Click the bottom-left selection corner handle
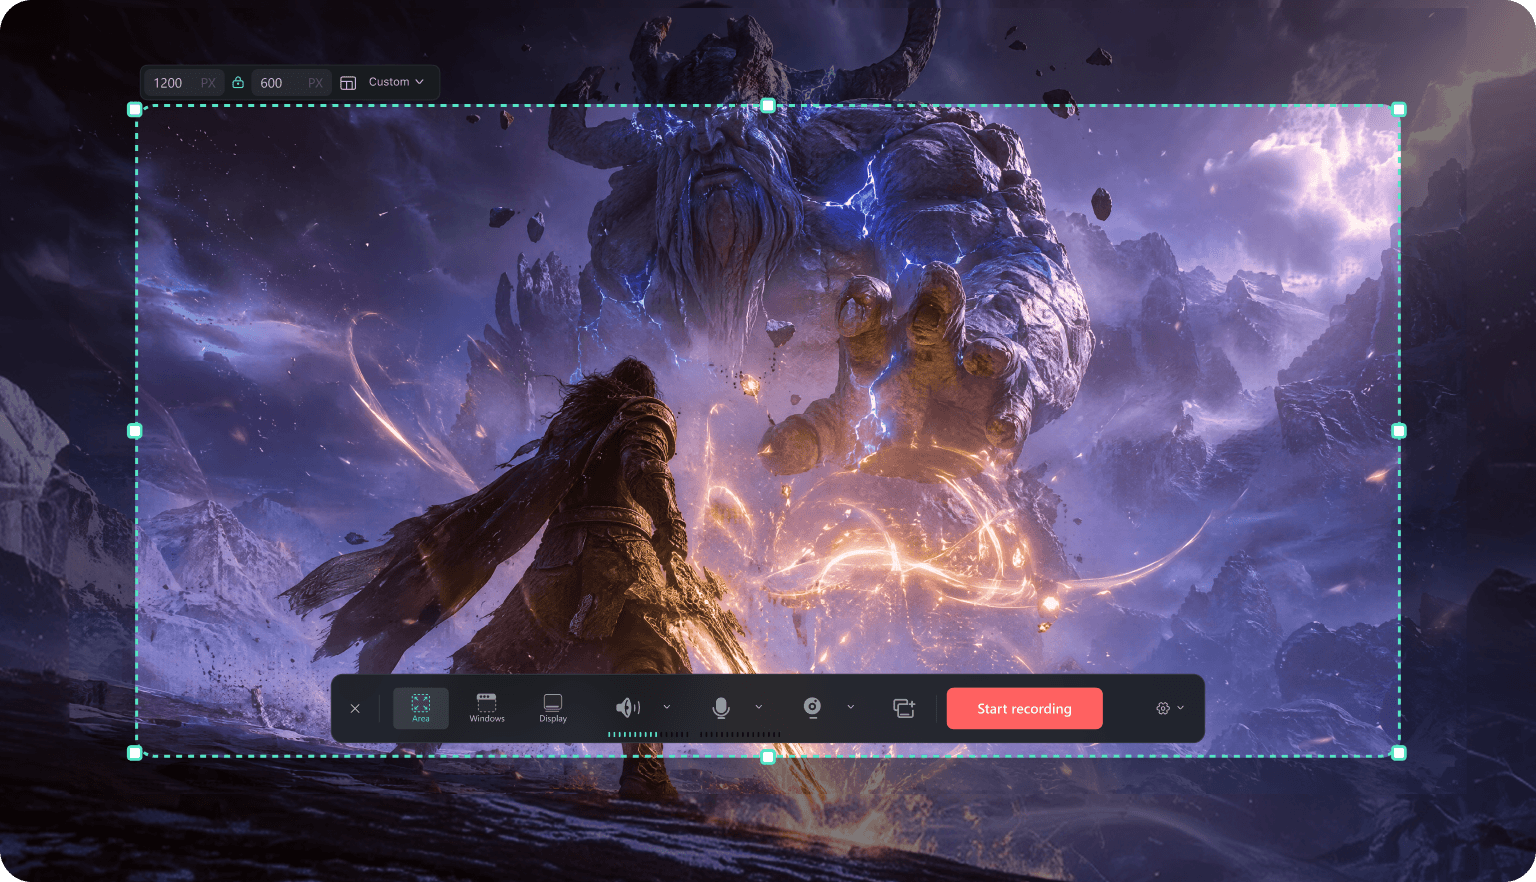 tap(135, 753)
